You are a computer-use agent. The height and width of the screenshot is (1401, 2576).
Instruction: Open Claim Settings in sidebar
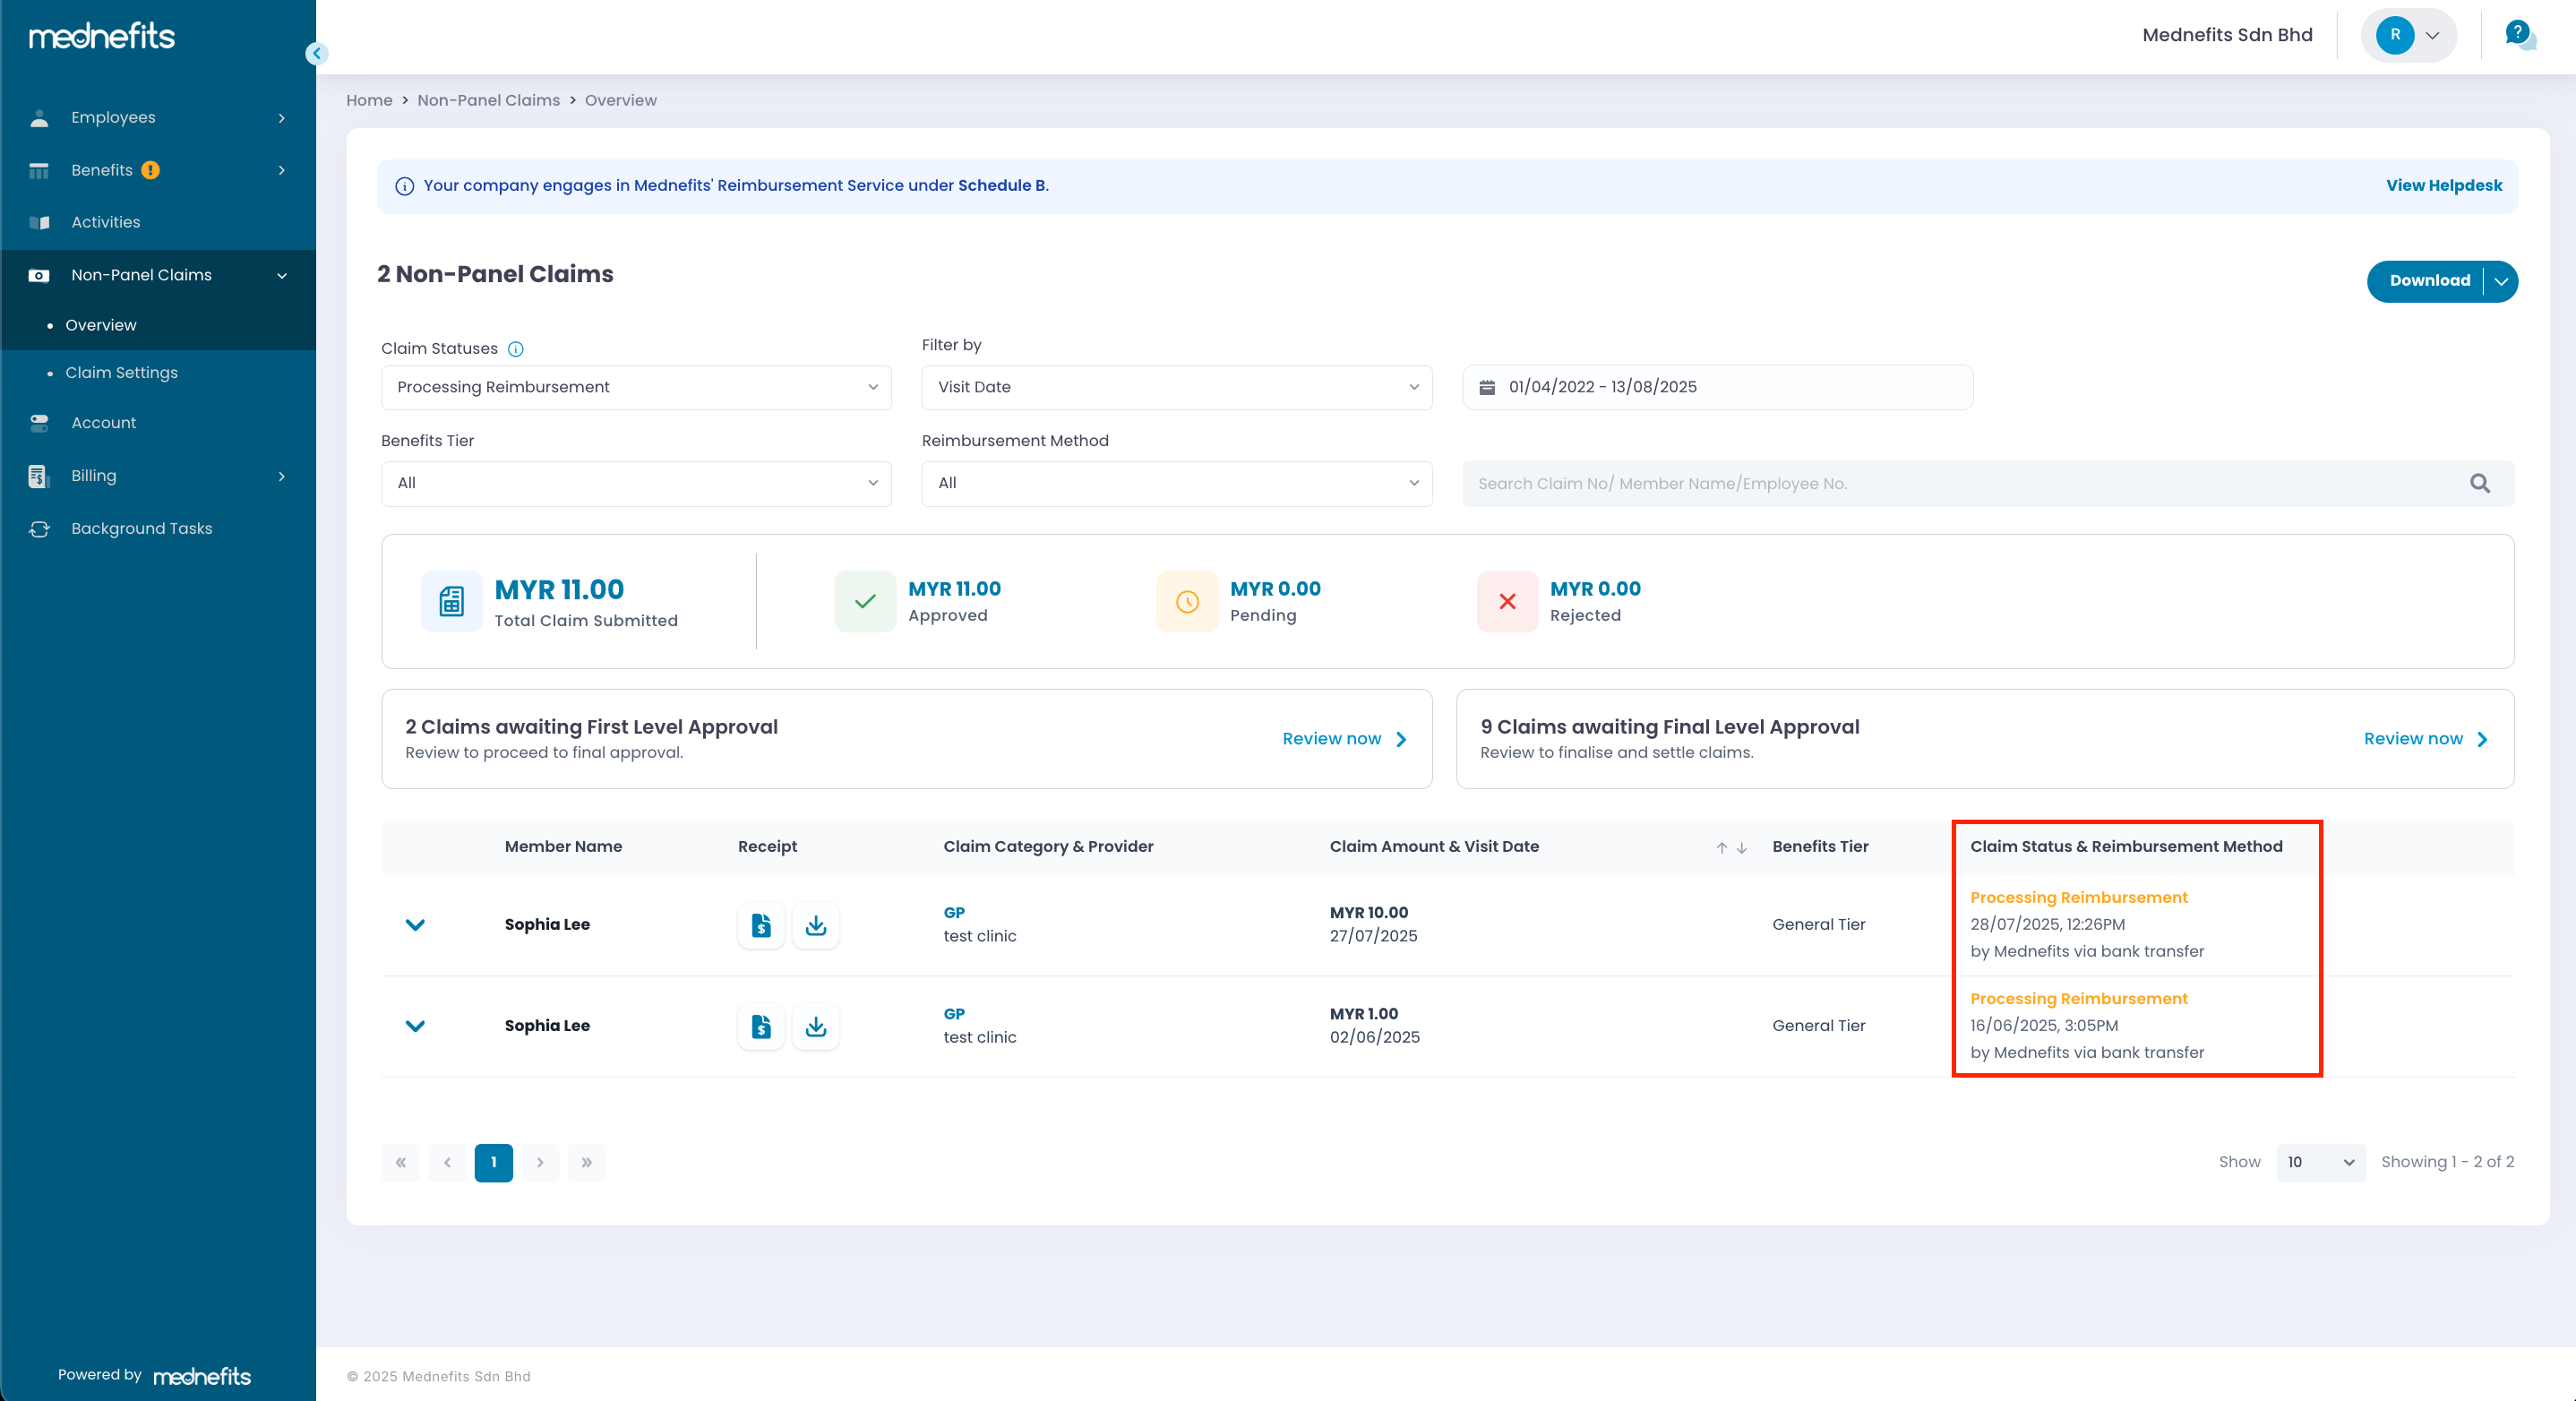(121, 373)
